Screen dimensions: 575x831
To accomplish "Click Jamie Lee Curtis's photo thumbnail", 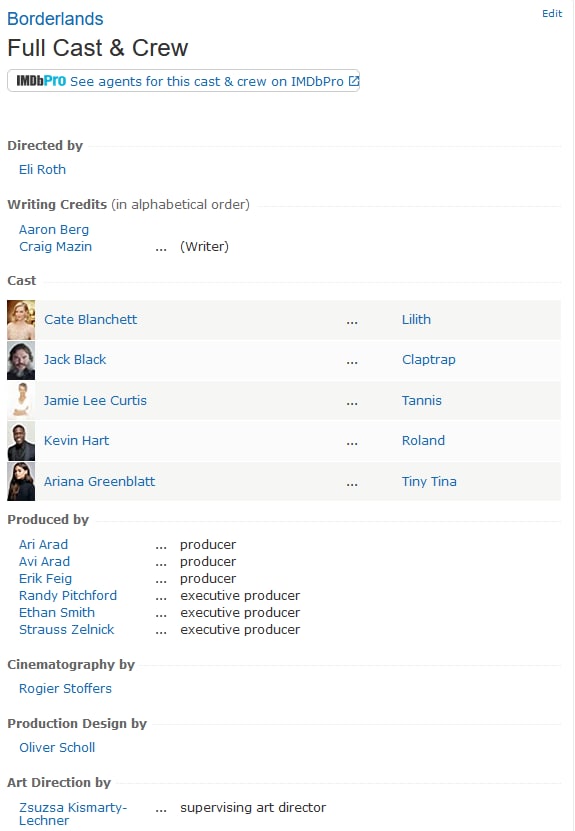I will point(21,401).
